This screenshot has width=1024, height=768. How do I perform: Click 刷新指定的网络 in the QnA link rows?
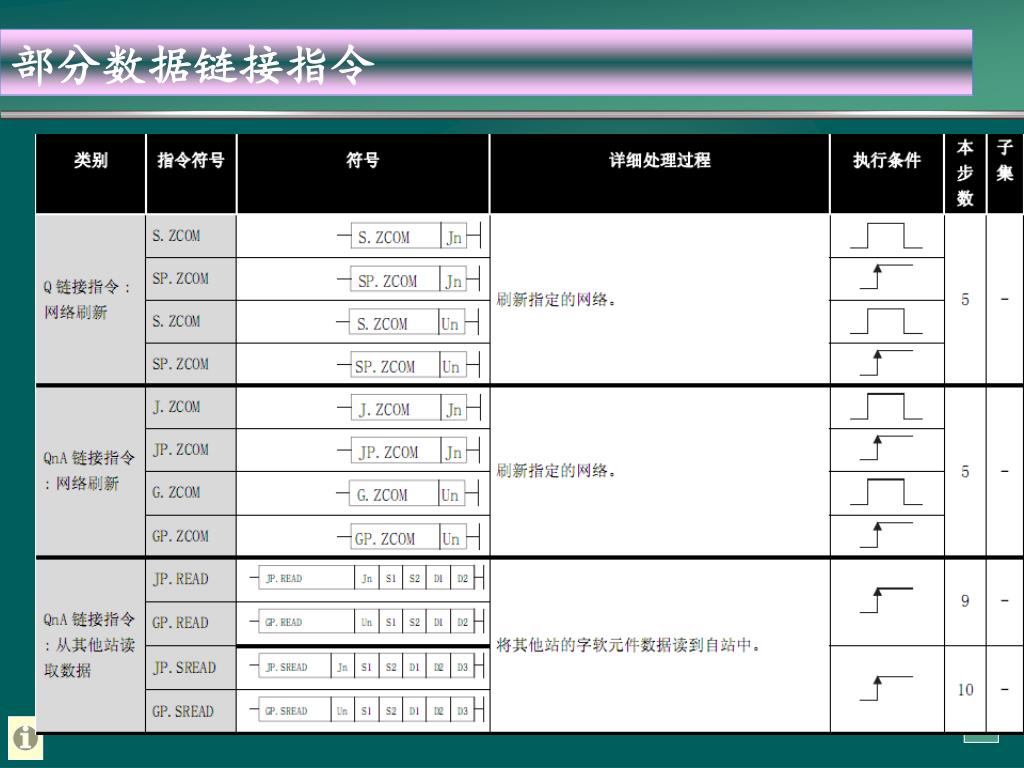[556, 470]
